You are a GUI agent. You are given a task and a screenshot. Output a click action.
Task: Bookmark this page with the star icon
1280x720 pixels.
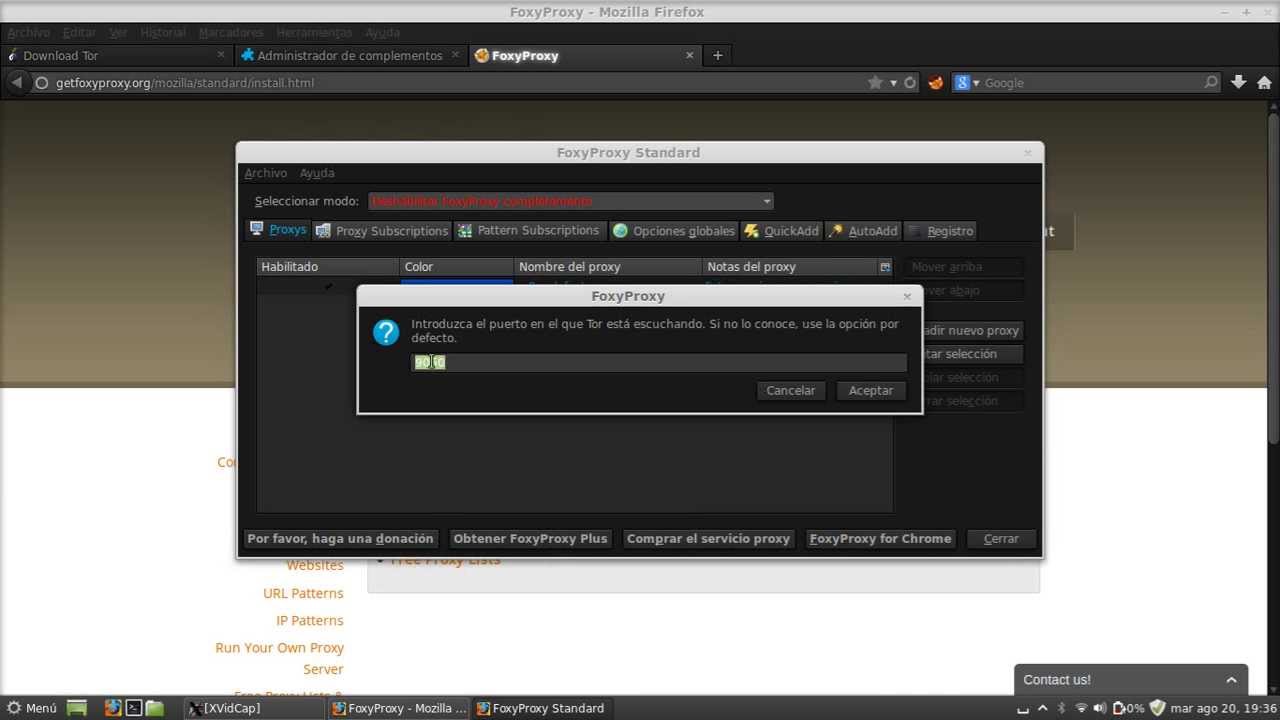pos(875,83)
